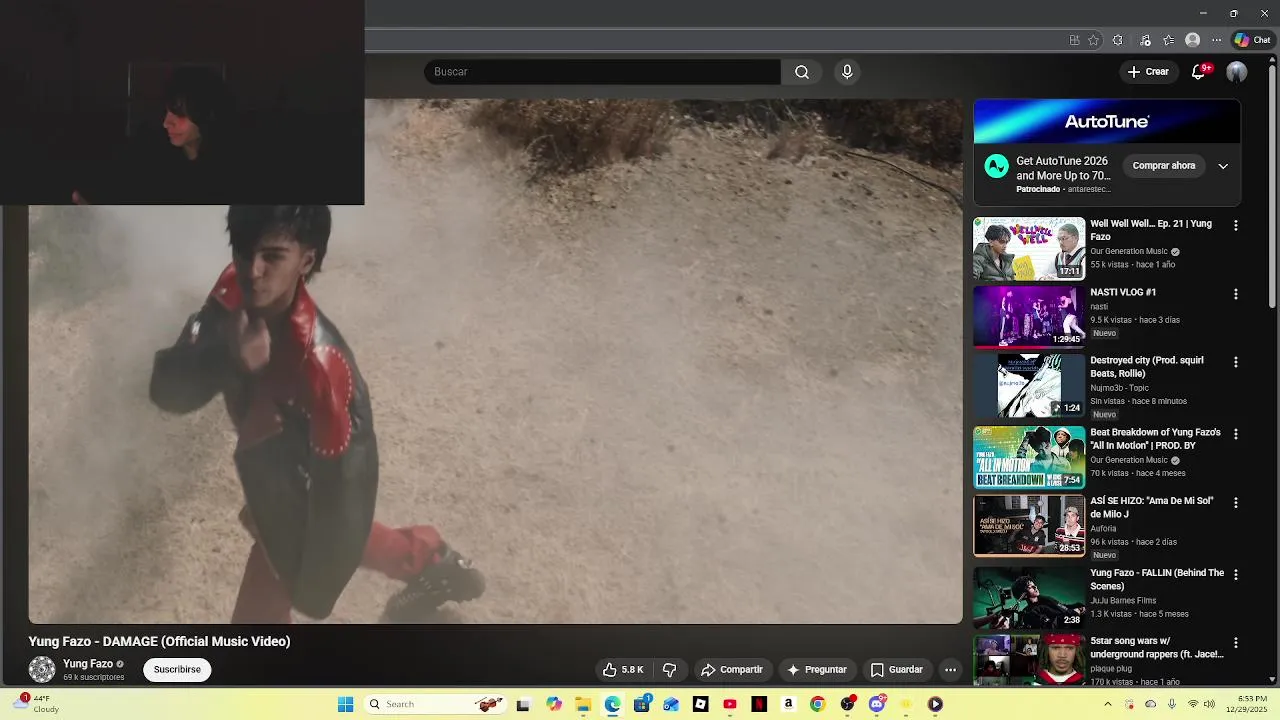Screen dimensions: 1280x720
Task: Like the video with thumbs up
Action: (x=623, y=670)
